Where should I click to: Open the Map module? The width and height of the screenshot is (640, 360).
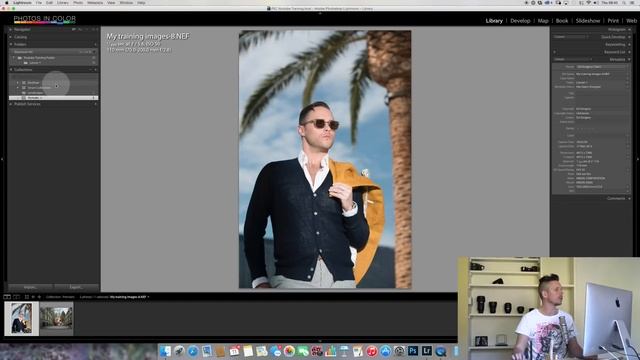[543, 21]
